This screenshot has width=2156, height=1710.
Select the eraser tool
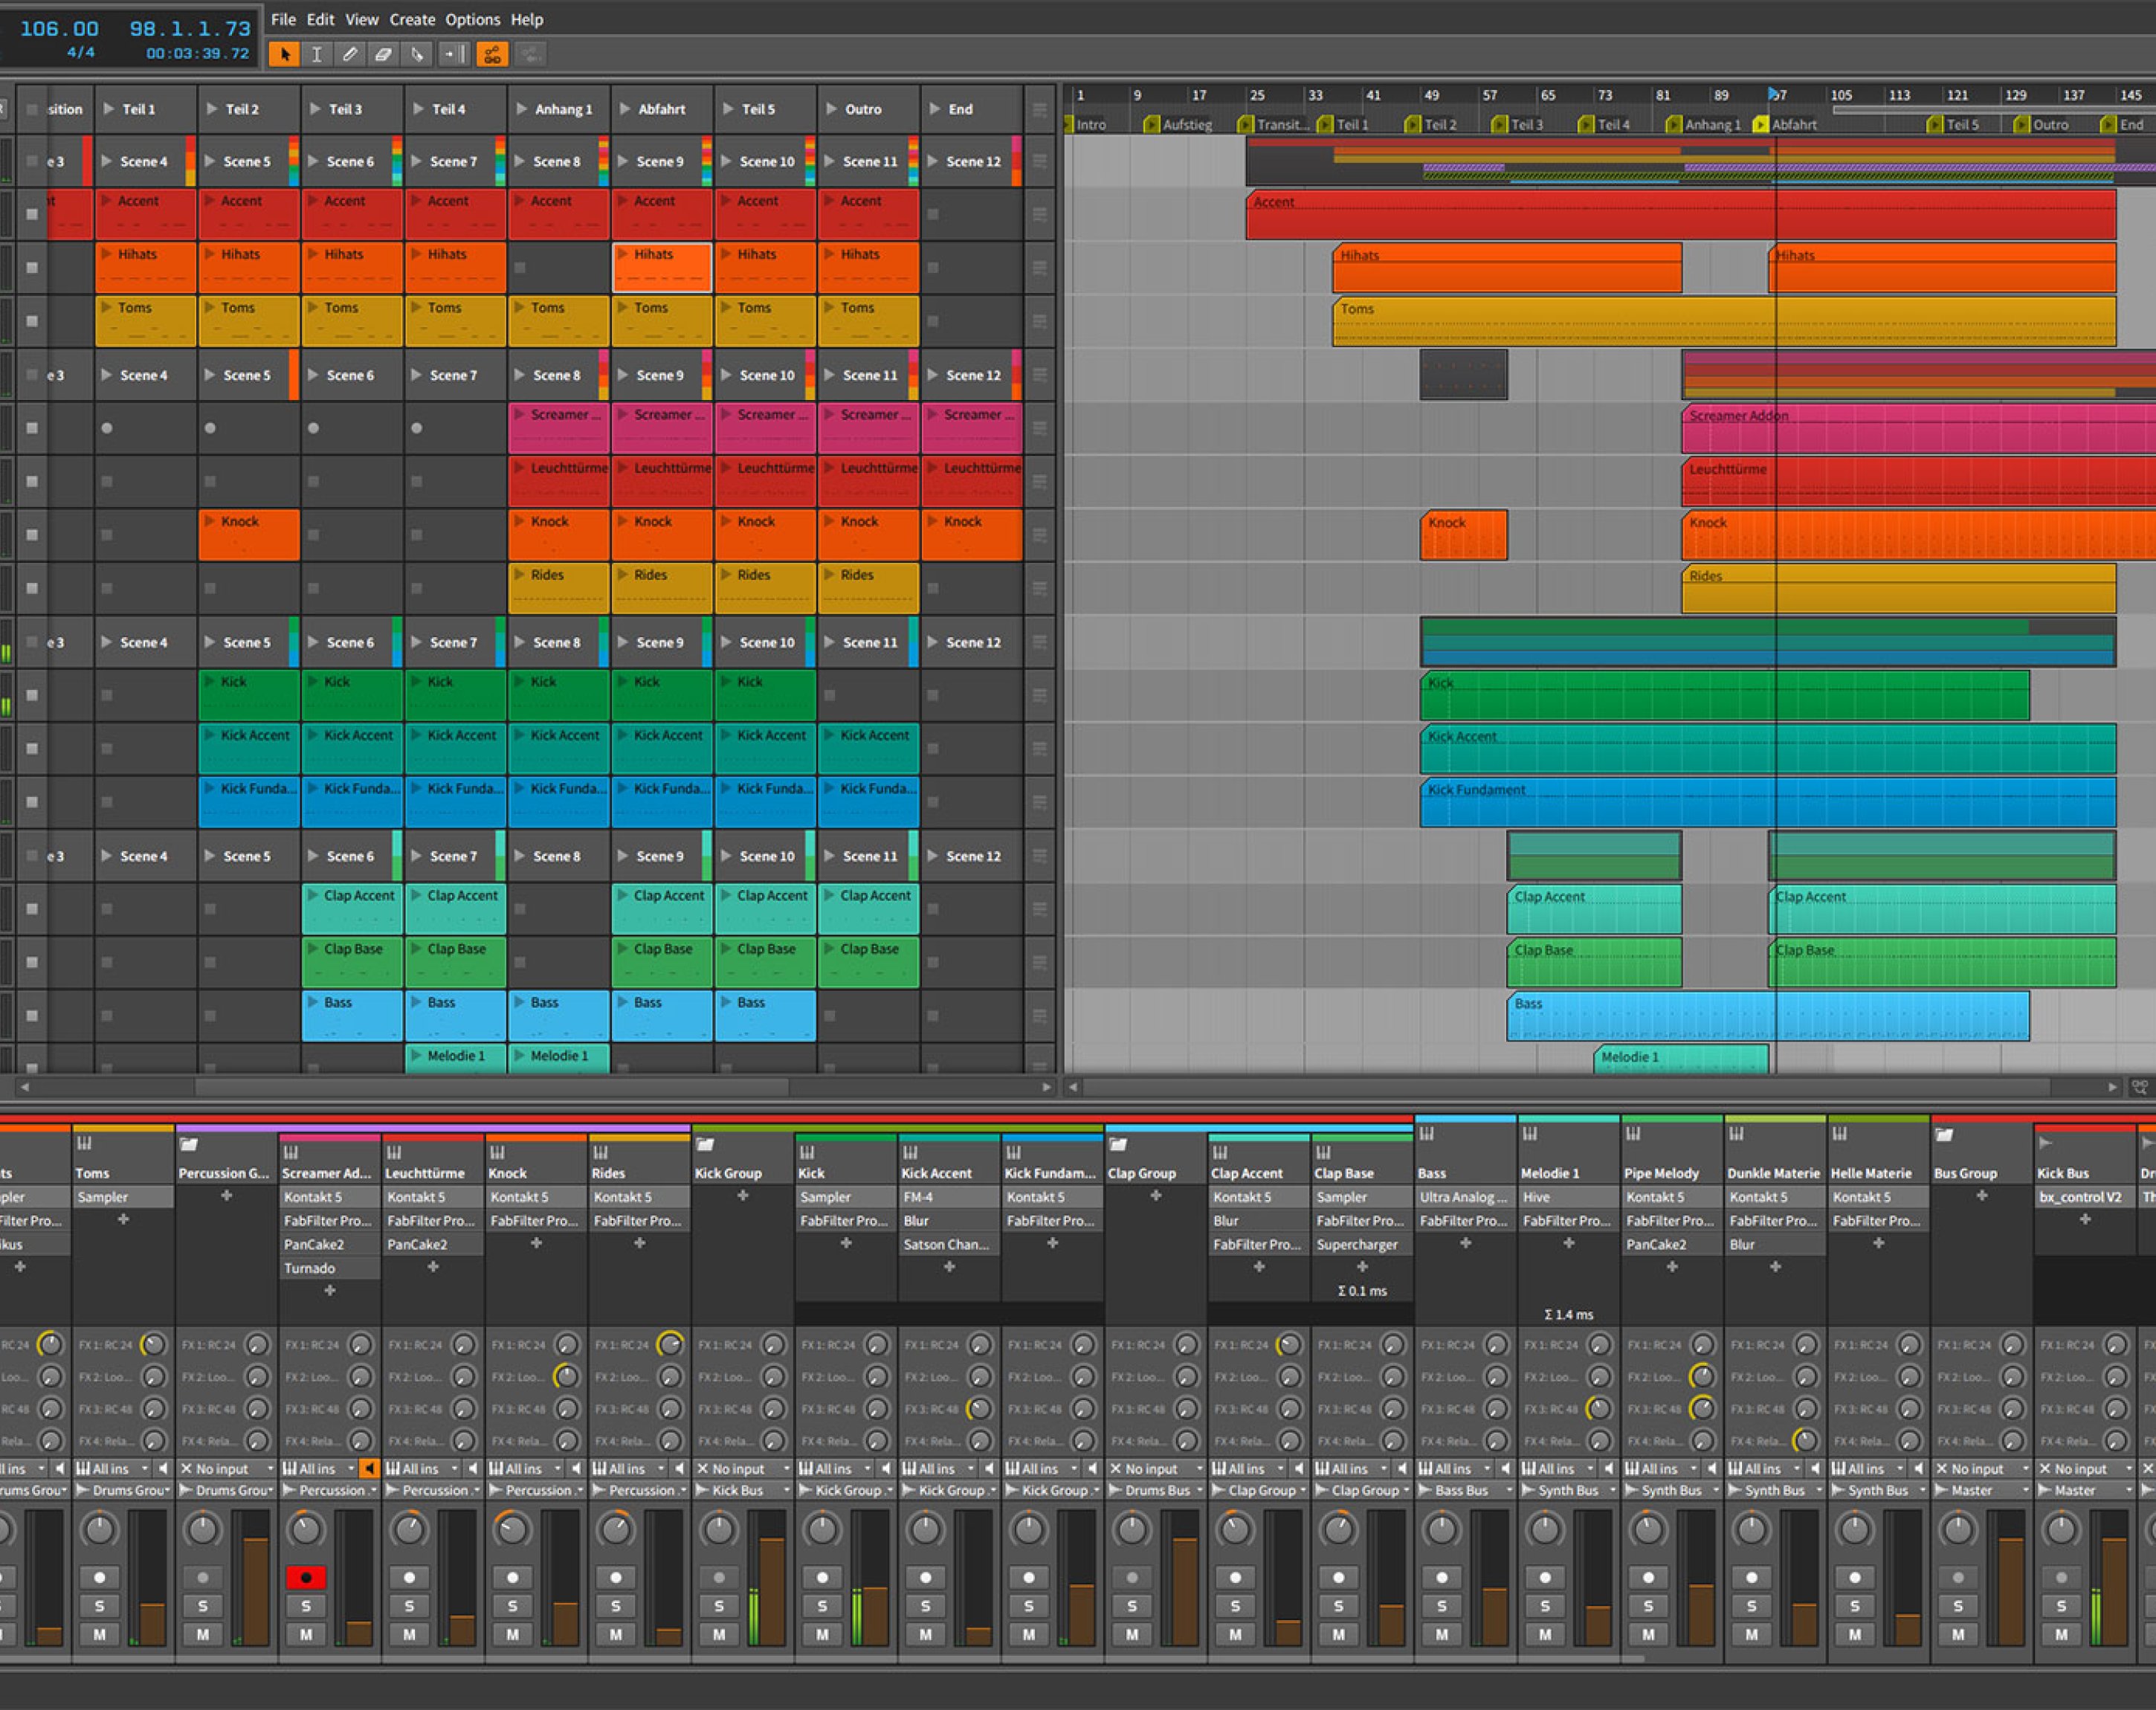pos(383,55)
